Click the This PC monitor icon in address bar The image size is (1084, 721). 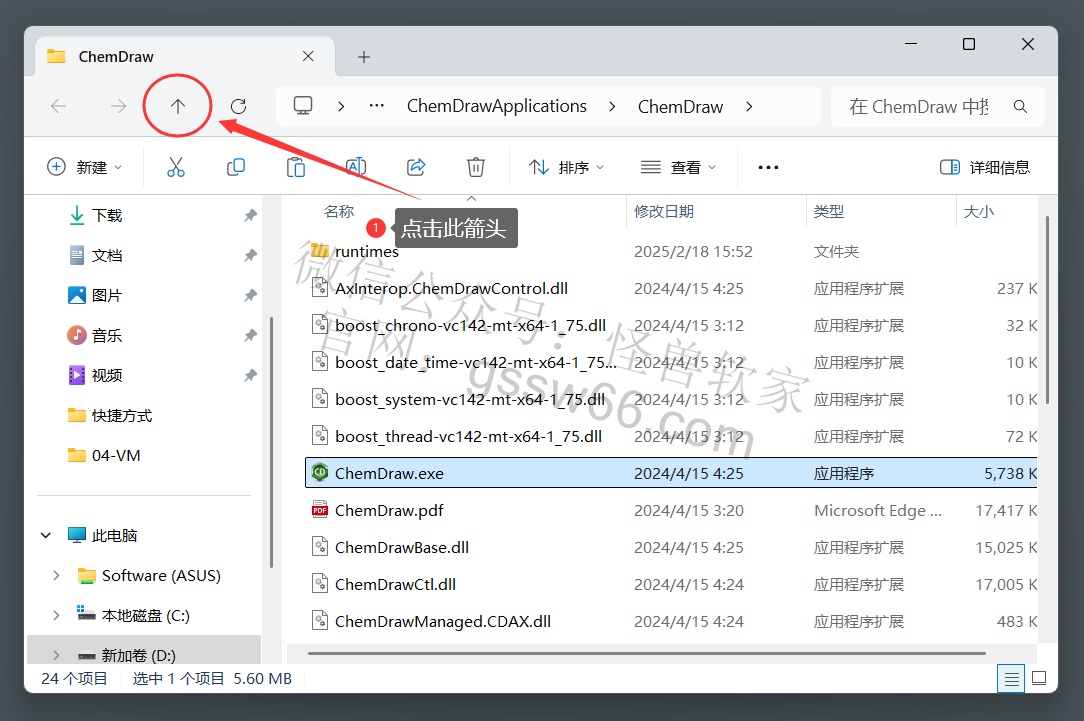click(303, 106)
